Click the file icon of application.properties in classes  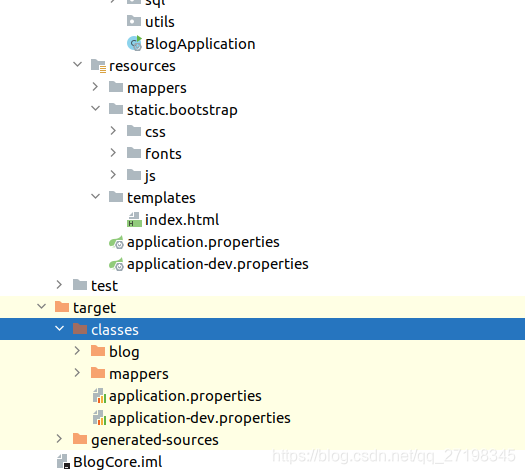click(x=99, y=396)
